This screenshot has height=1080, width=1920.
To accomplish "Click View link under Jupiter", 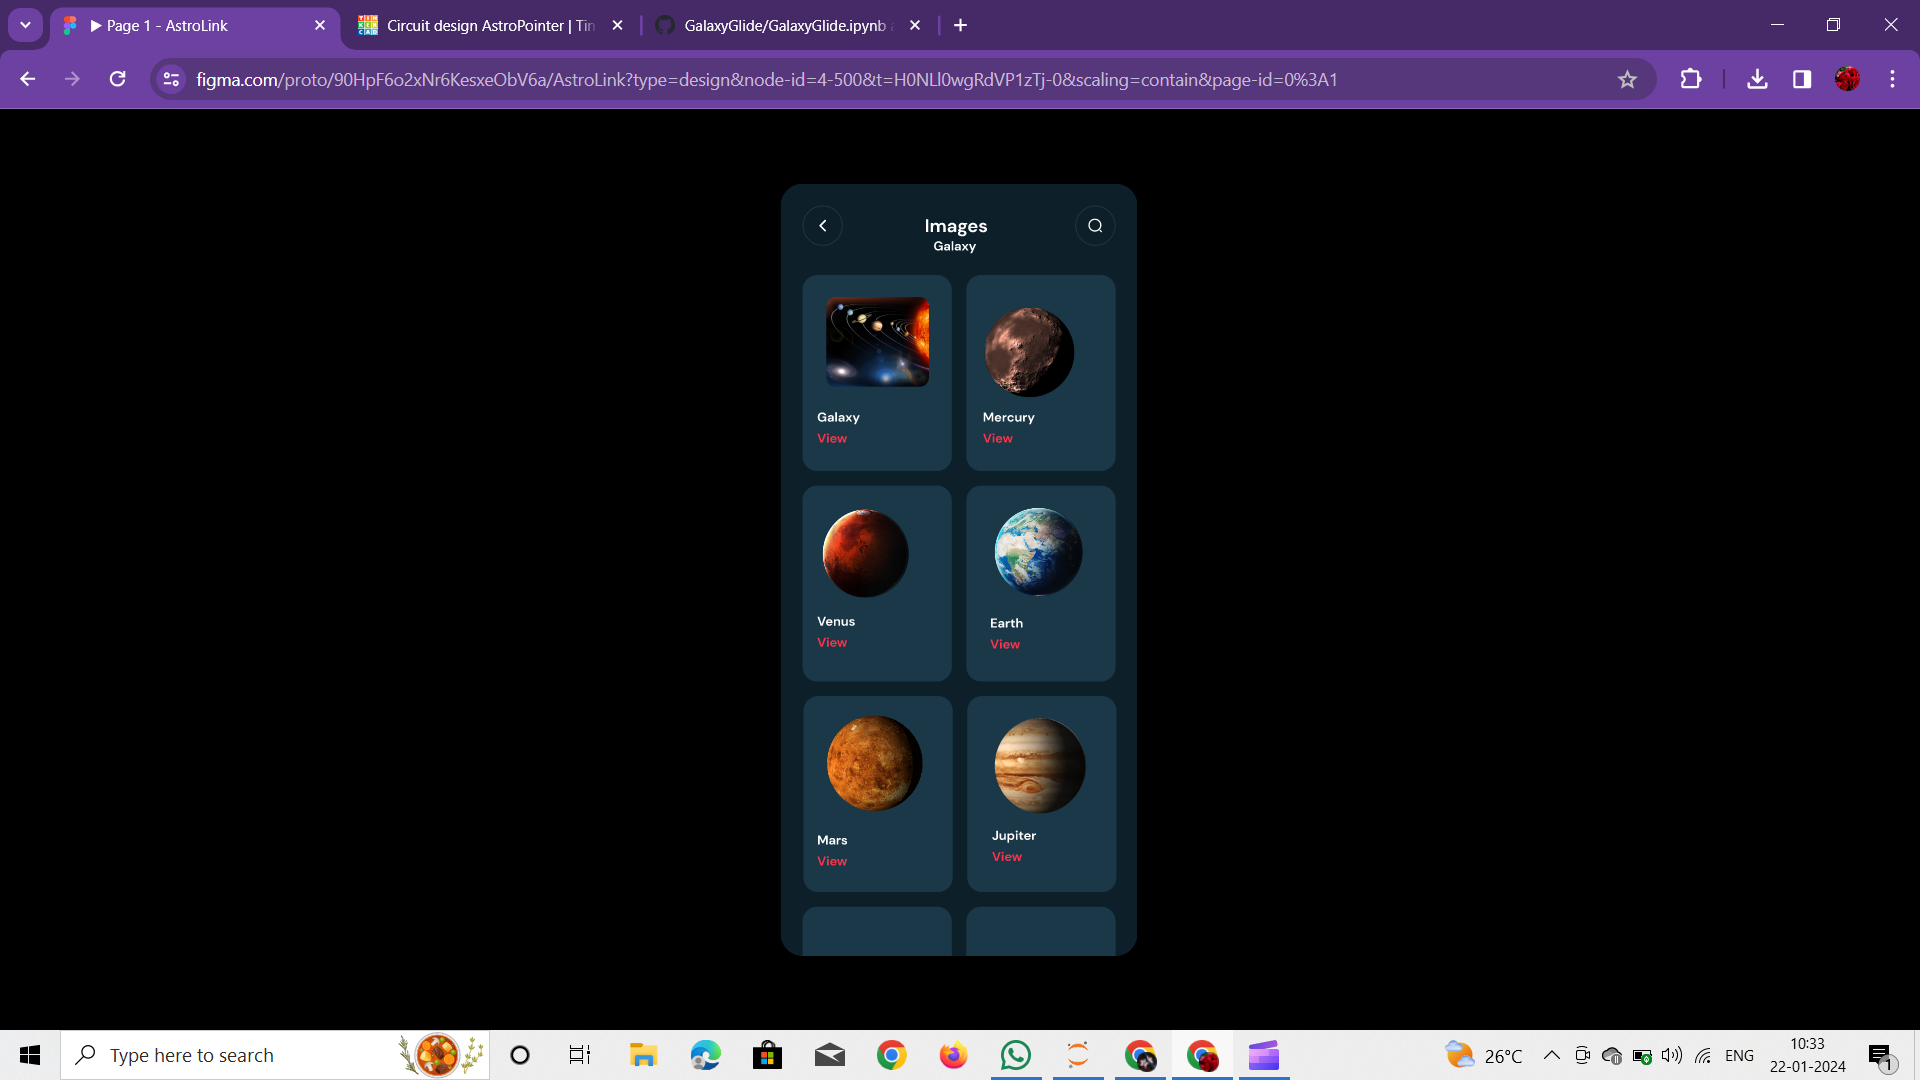I will (x=1006, y=857).
